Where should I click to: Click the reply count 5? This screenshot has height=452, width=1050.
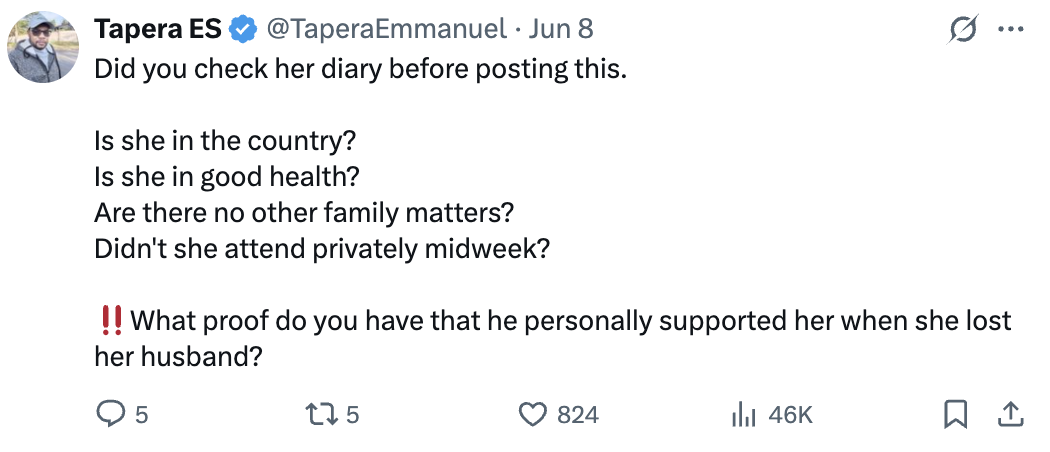pyautogui.click(x=141, y=415)
